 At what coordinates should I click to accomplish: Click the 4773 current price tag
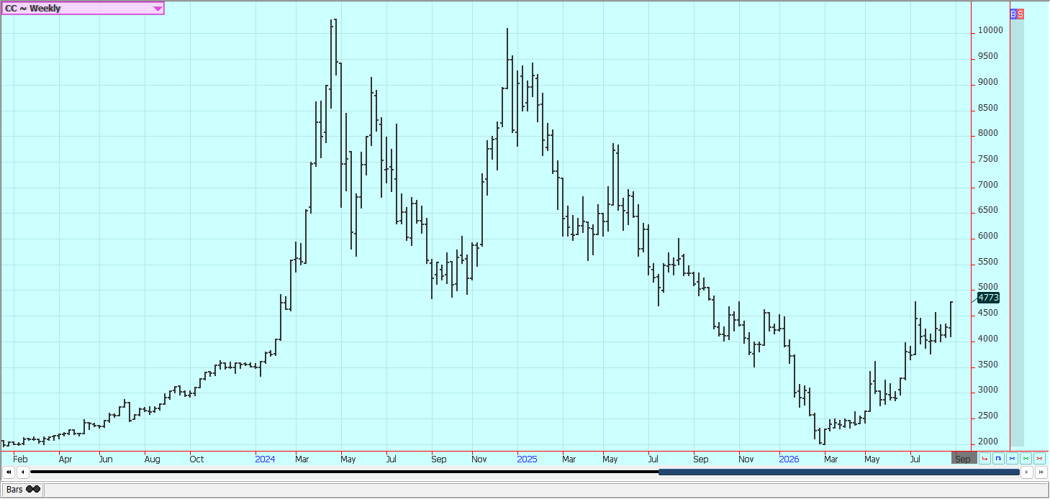988,298
